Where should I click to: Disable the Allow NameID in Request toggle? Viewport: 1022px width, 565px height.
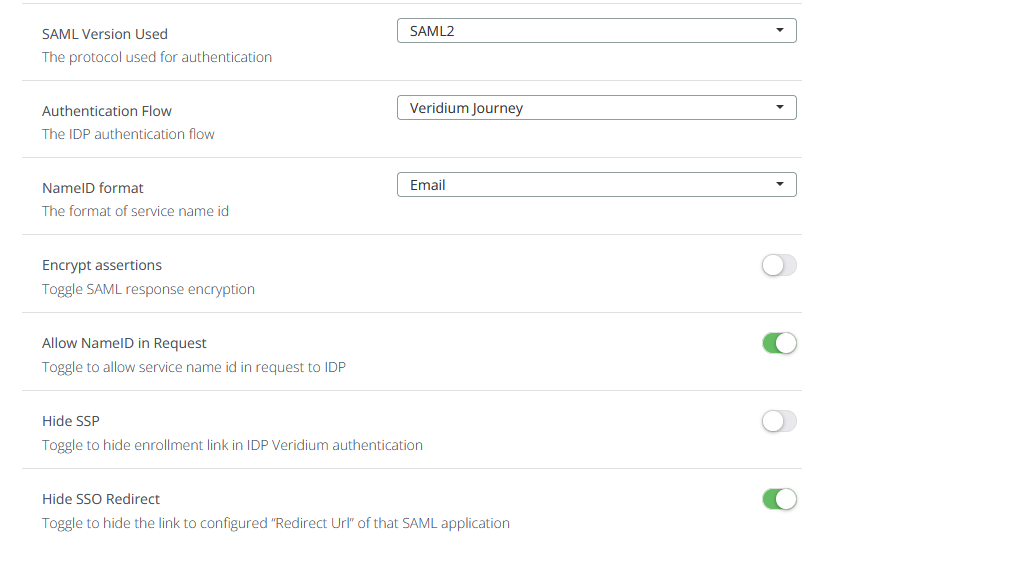779,343
